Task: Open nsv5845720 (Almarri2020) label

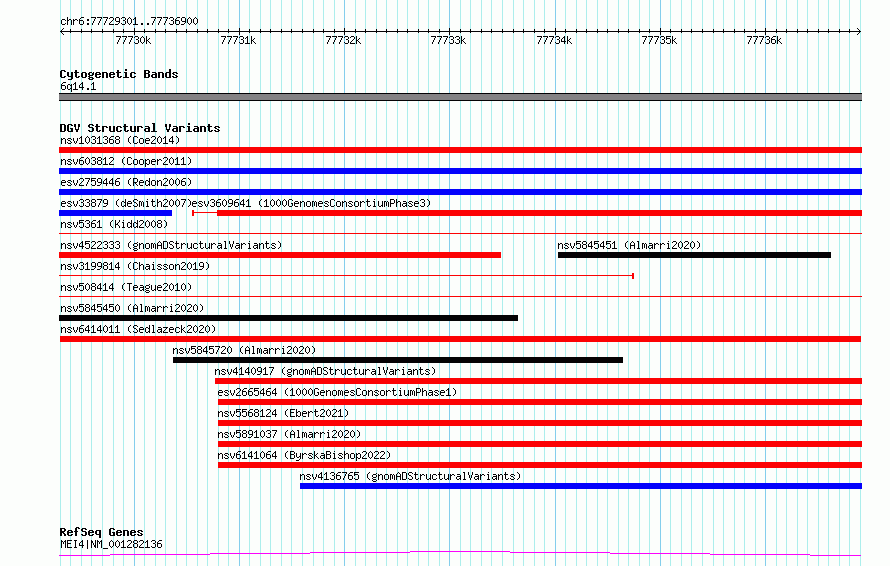Action: 244,350
